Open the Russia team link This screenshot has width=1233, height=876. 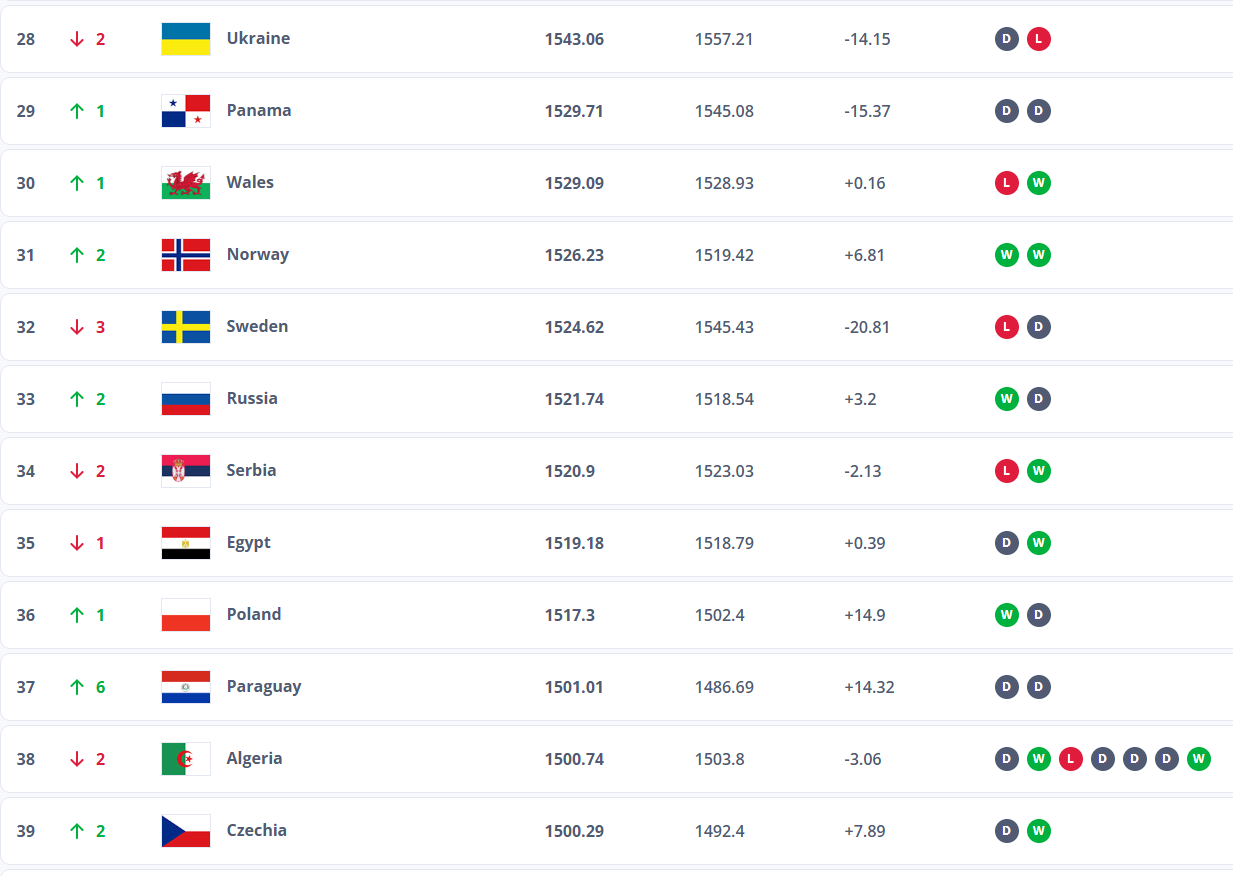(252, 398)
